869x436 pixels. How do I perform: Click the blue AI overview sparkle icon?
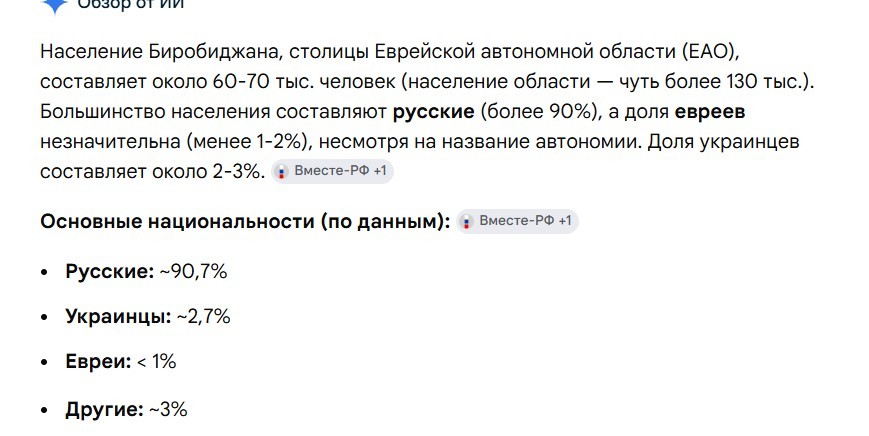[55, 6]
